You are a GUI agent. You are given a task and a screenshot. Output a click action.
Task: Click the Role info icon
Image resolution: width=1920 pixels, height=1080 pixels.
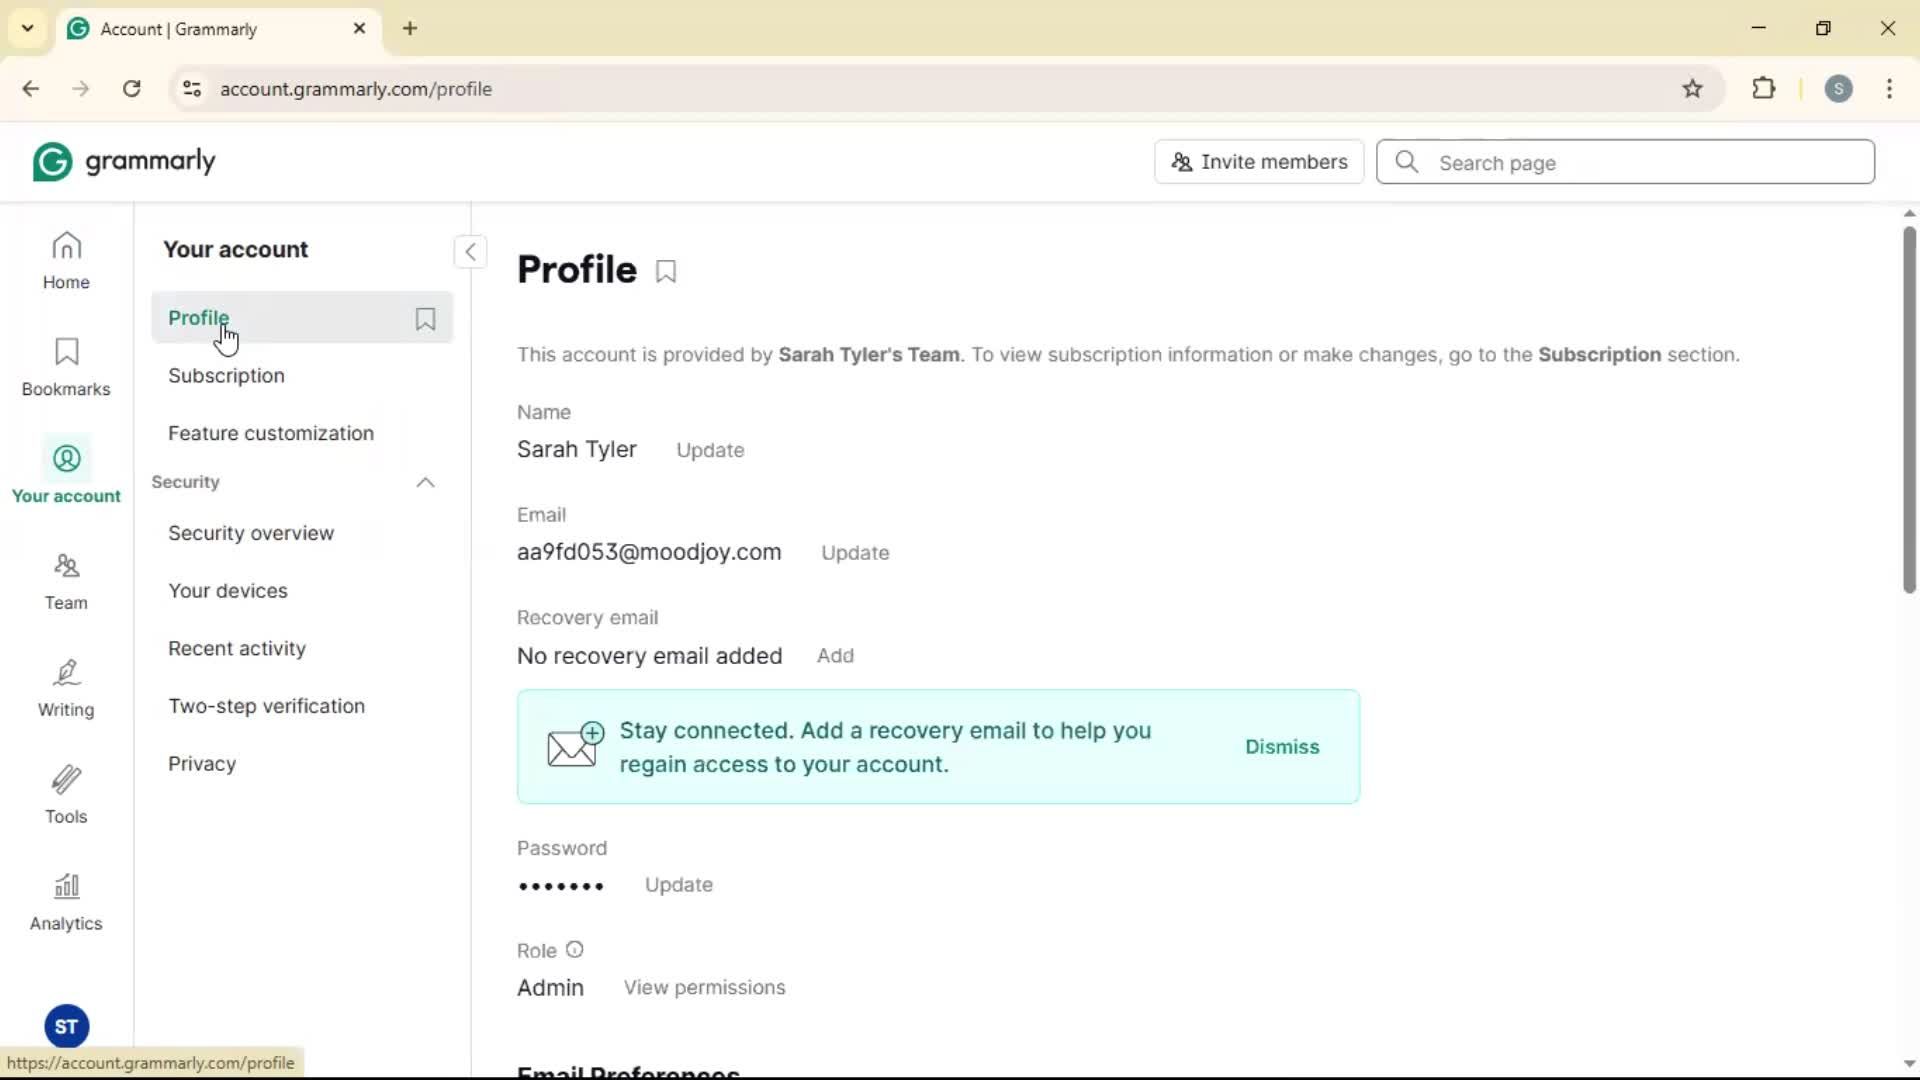click(x=574, y=950)
